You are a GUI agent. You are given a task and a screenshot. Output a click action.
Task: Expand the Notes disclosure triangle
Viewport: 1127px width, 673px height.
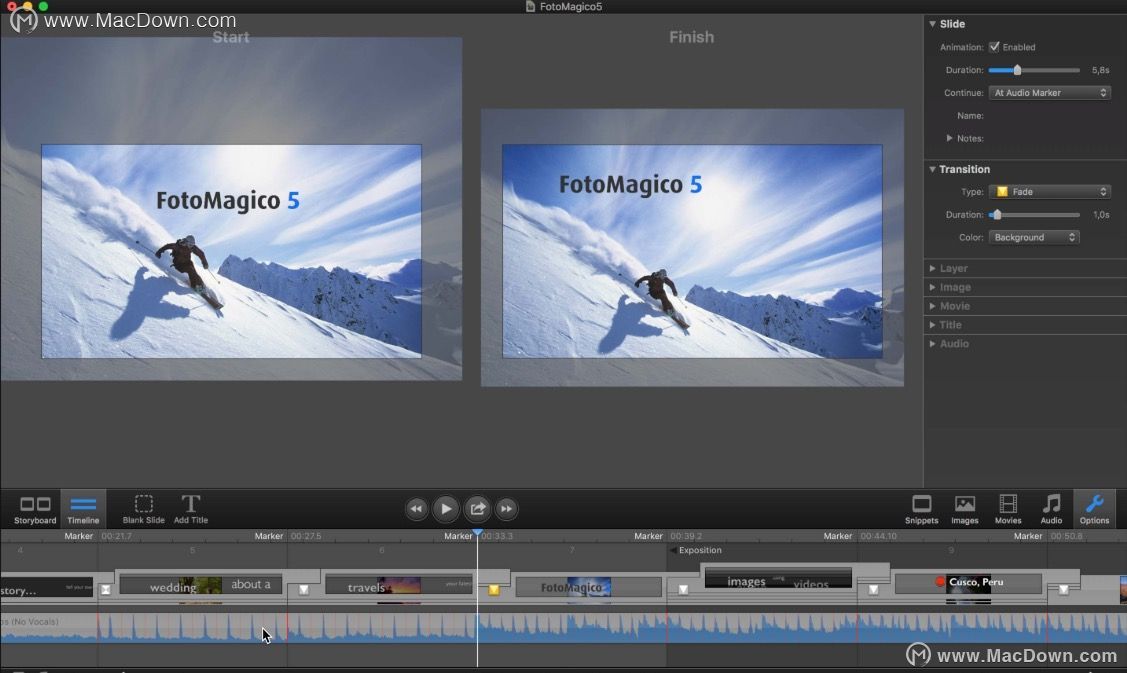pos(949,138)
